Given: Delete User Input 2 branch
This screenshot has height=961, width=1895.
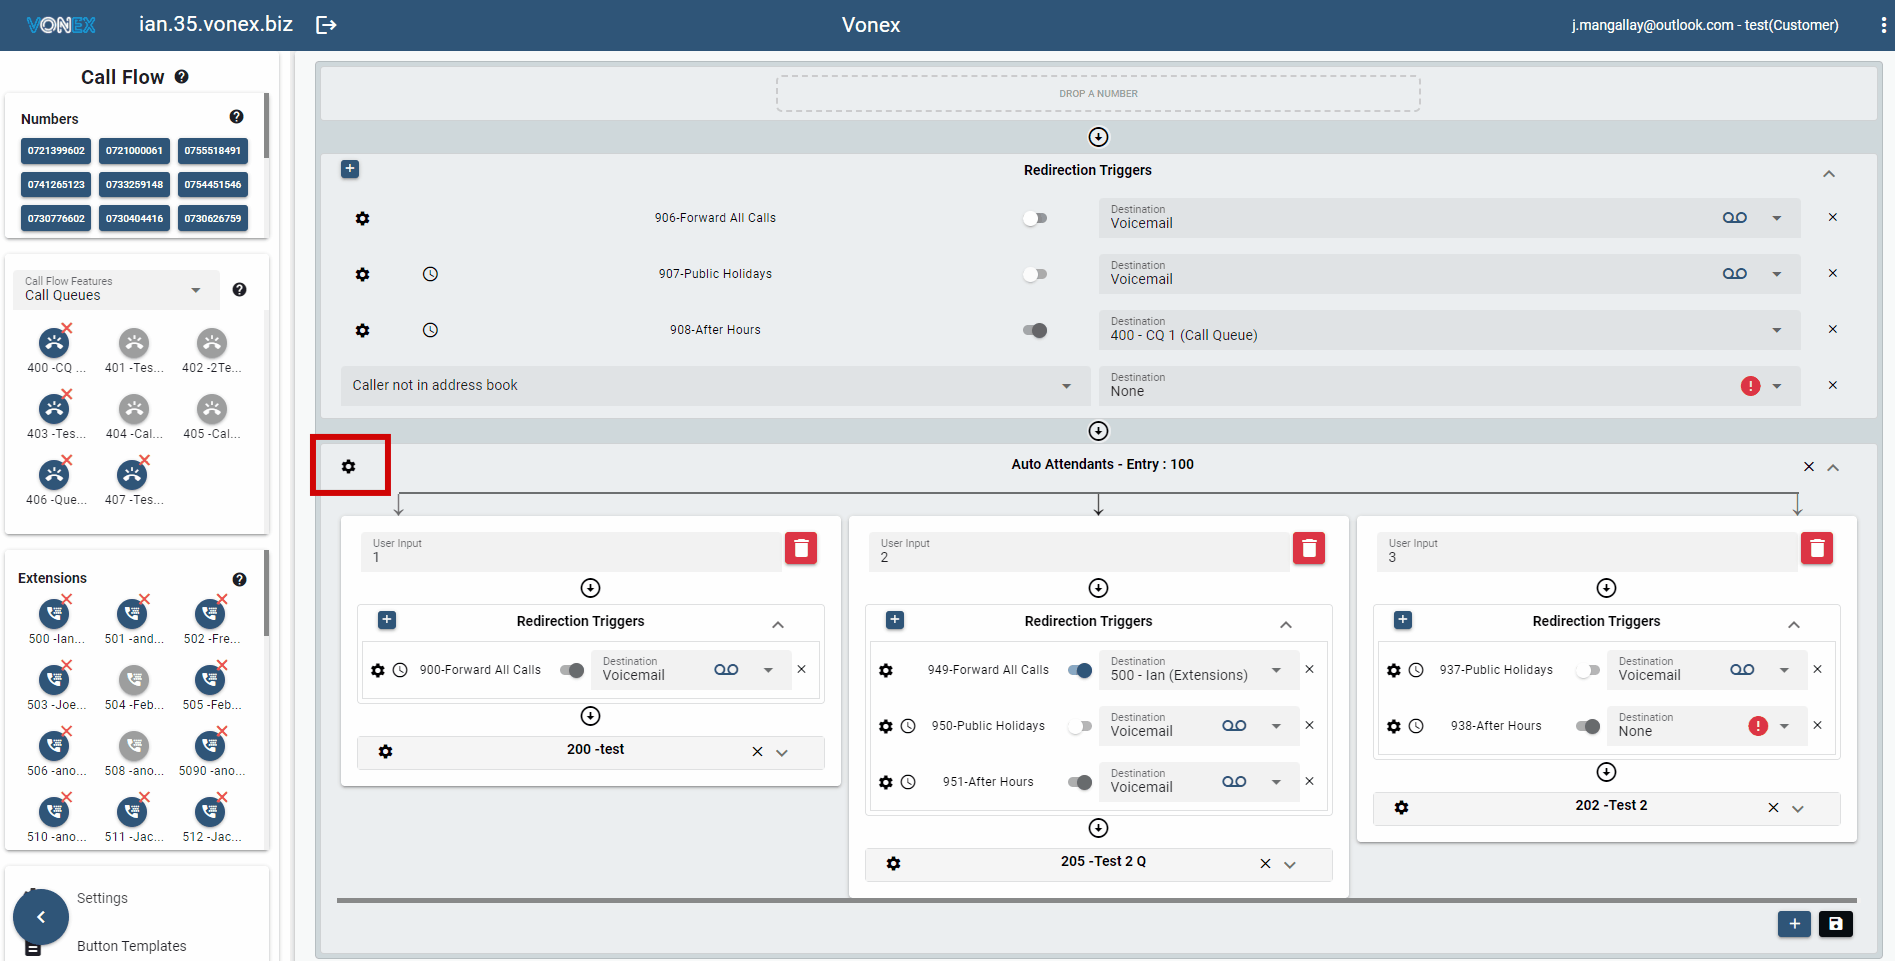Looking at the screenshot, I should [x=1308, y=548].
